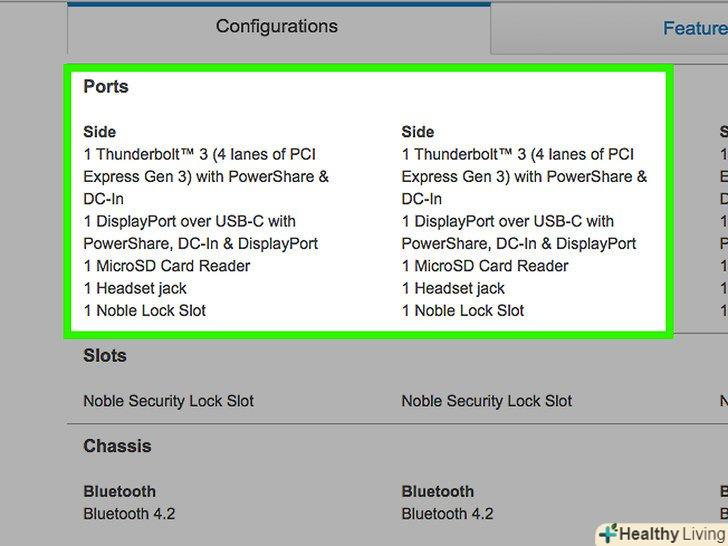Viewport: 728px width, 546px height.
Task: Click the Slots section heading
Action: coord(105,356)
